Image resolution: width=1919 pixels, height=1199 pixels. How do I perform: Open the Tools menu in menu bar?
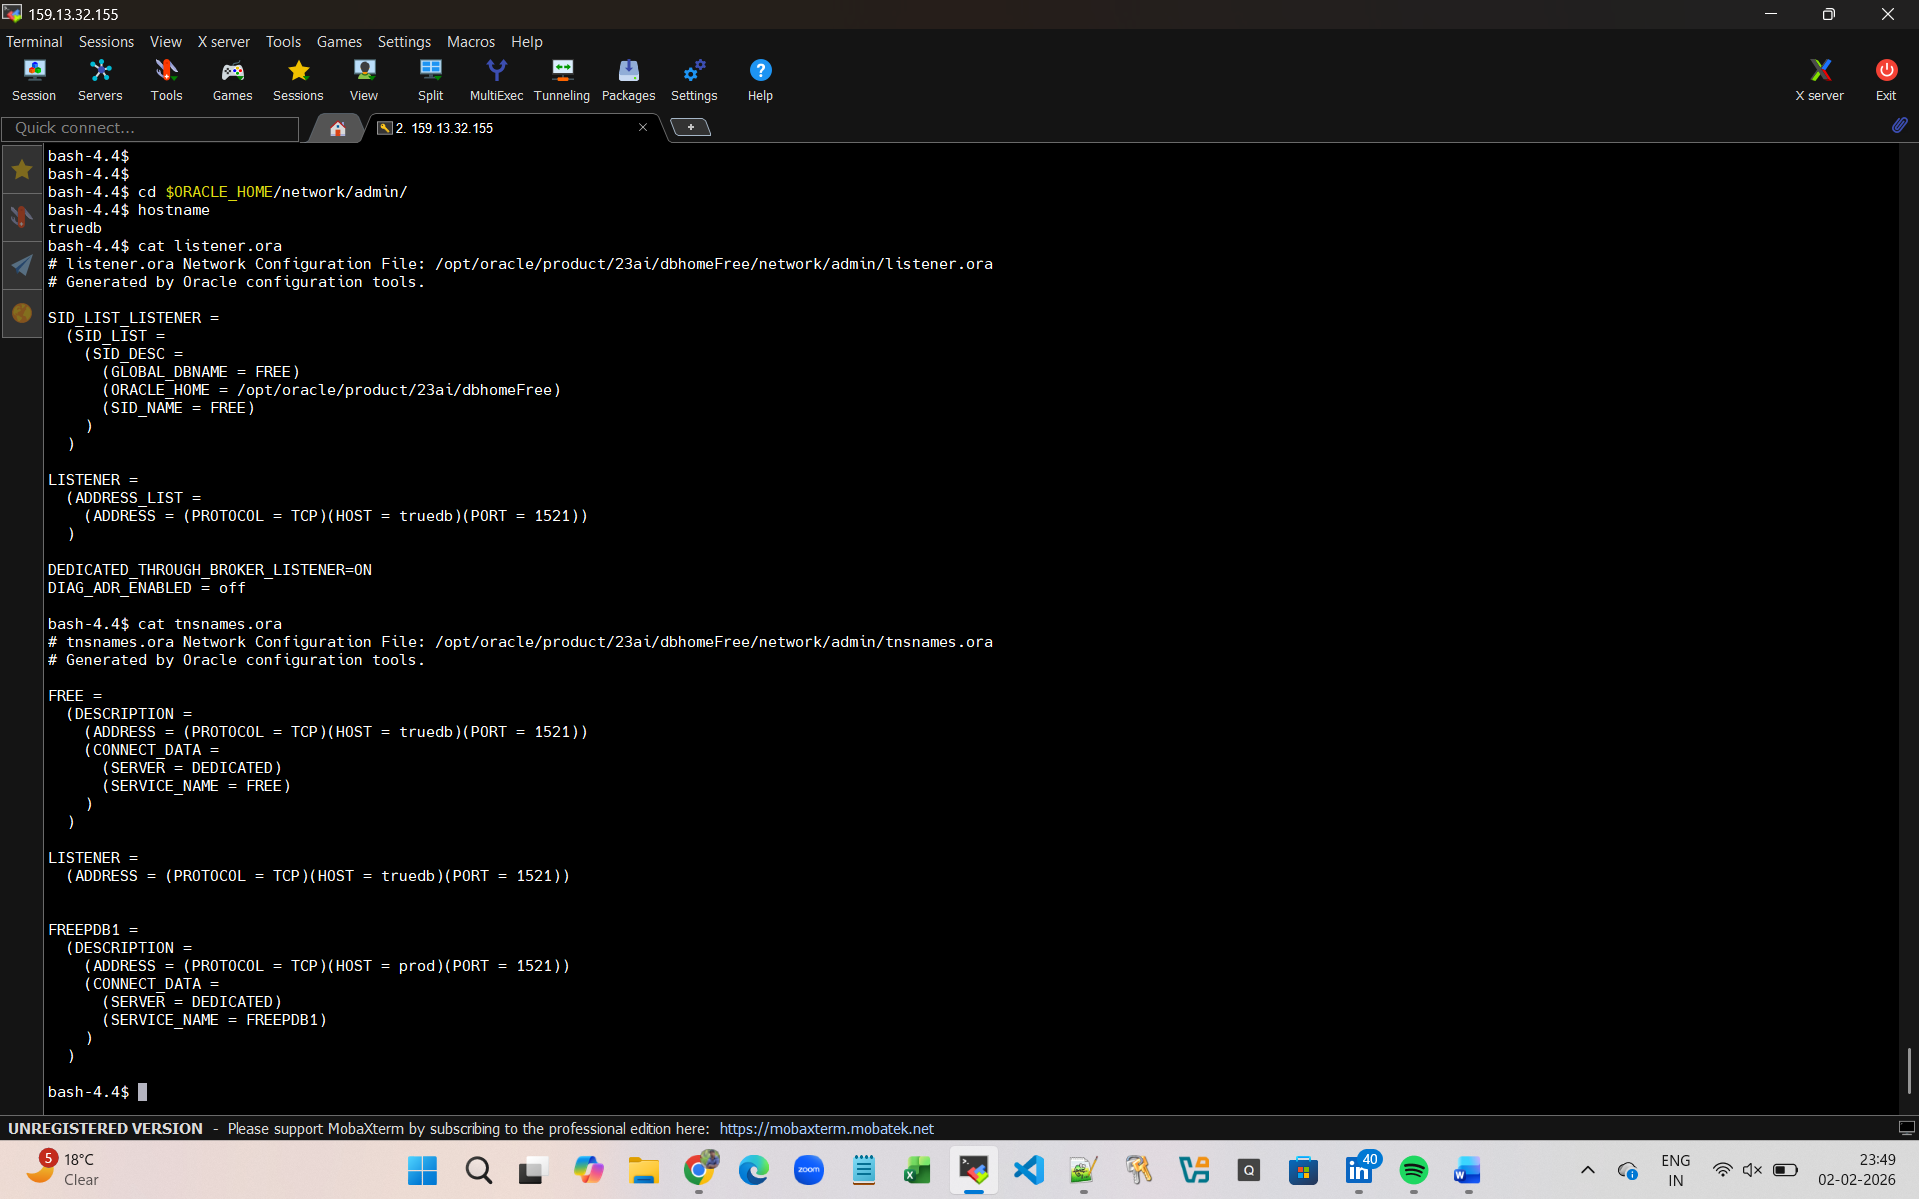click(283, 42)
